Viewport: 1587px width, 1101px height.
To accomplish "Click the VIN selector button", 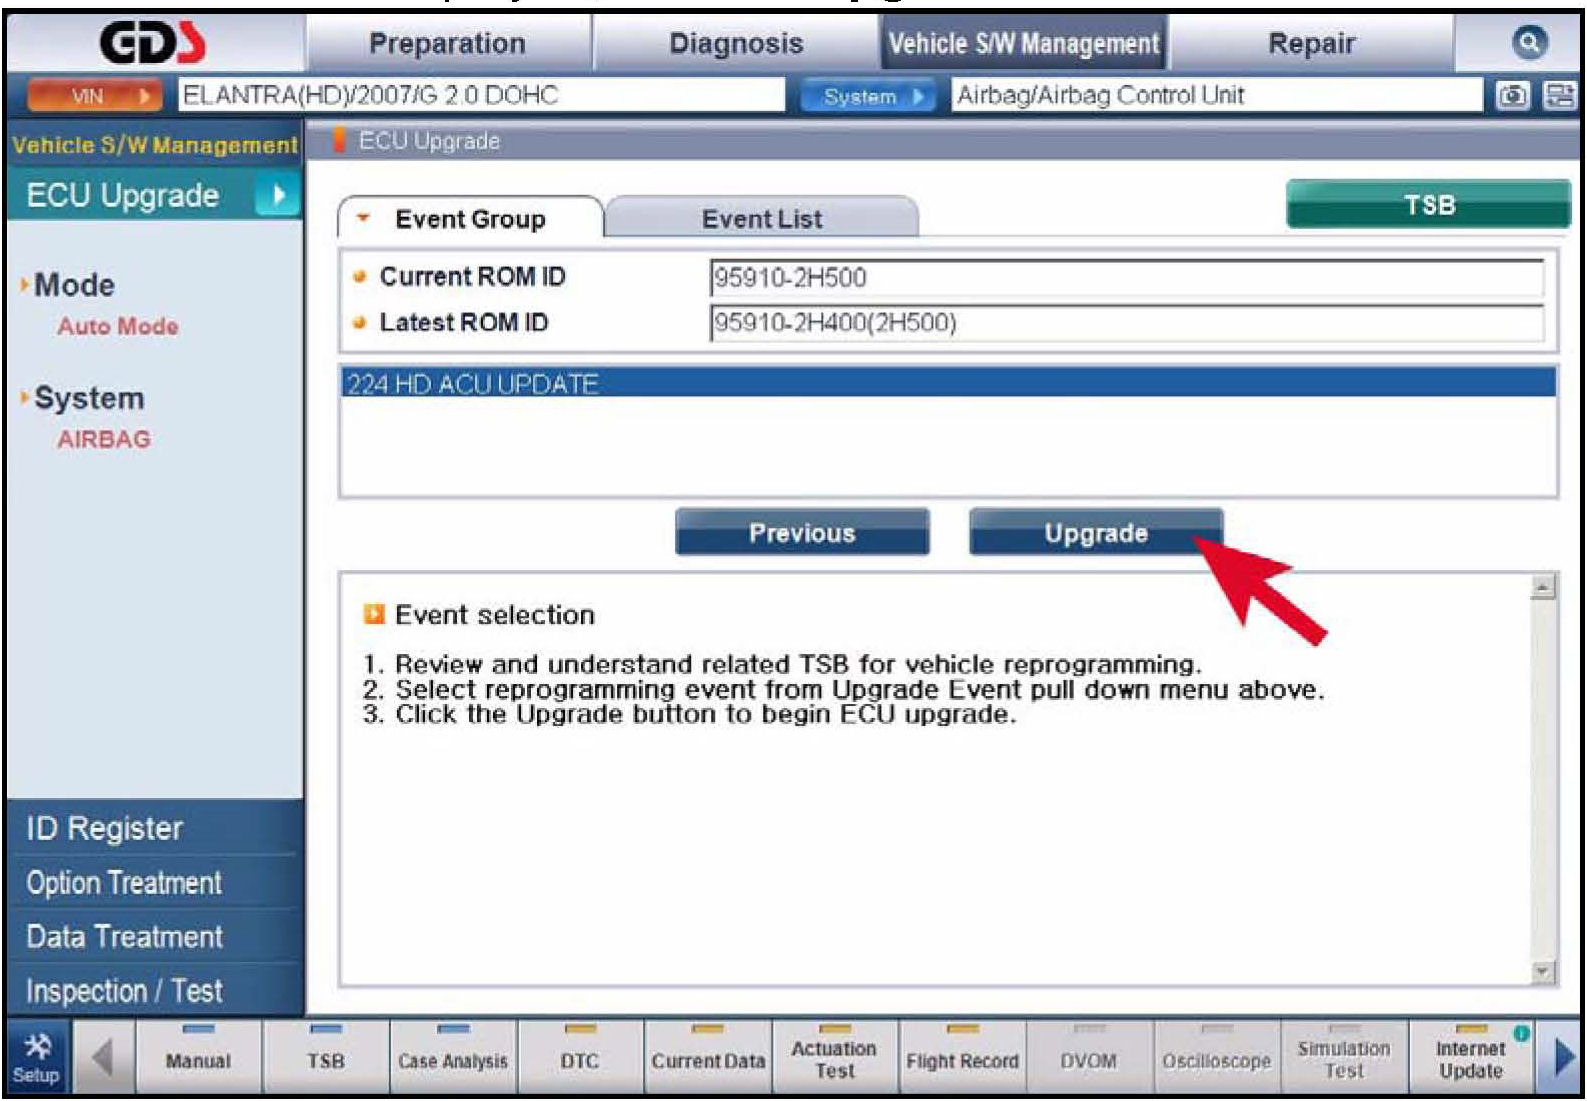I will [95, 96].
